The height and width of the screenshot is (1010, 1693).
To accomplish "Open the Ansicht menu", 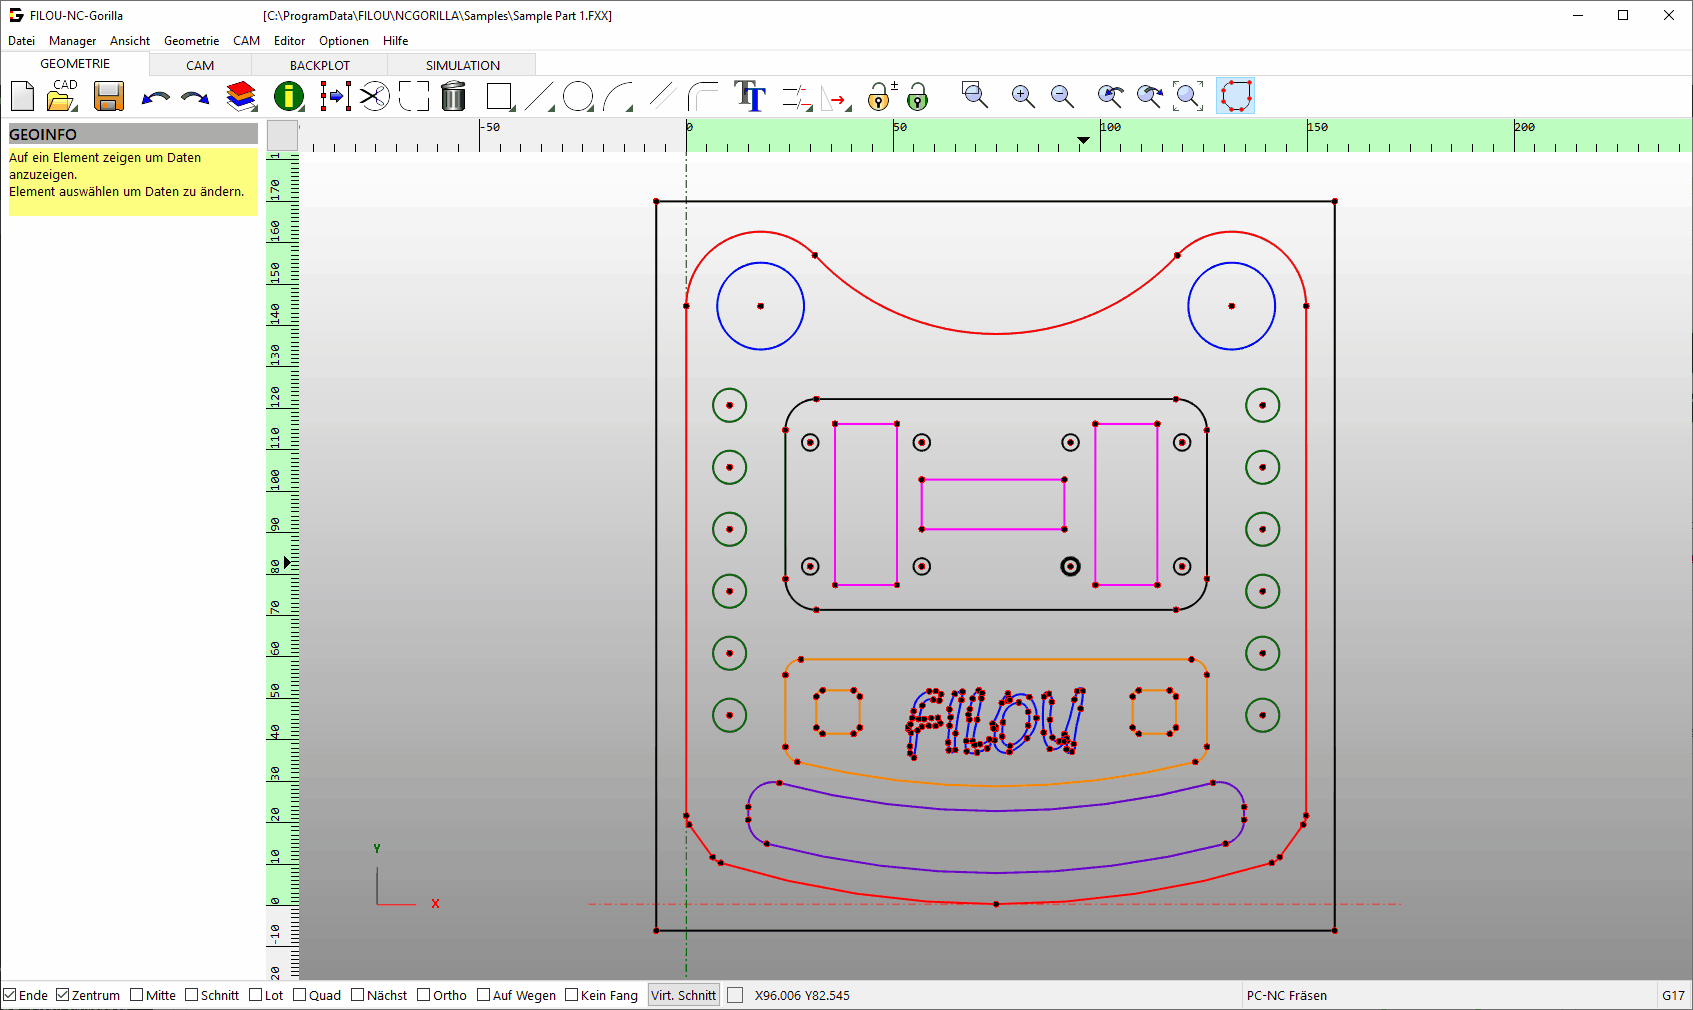I will [130, 41].
